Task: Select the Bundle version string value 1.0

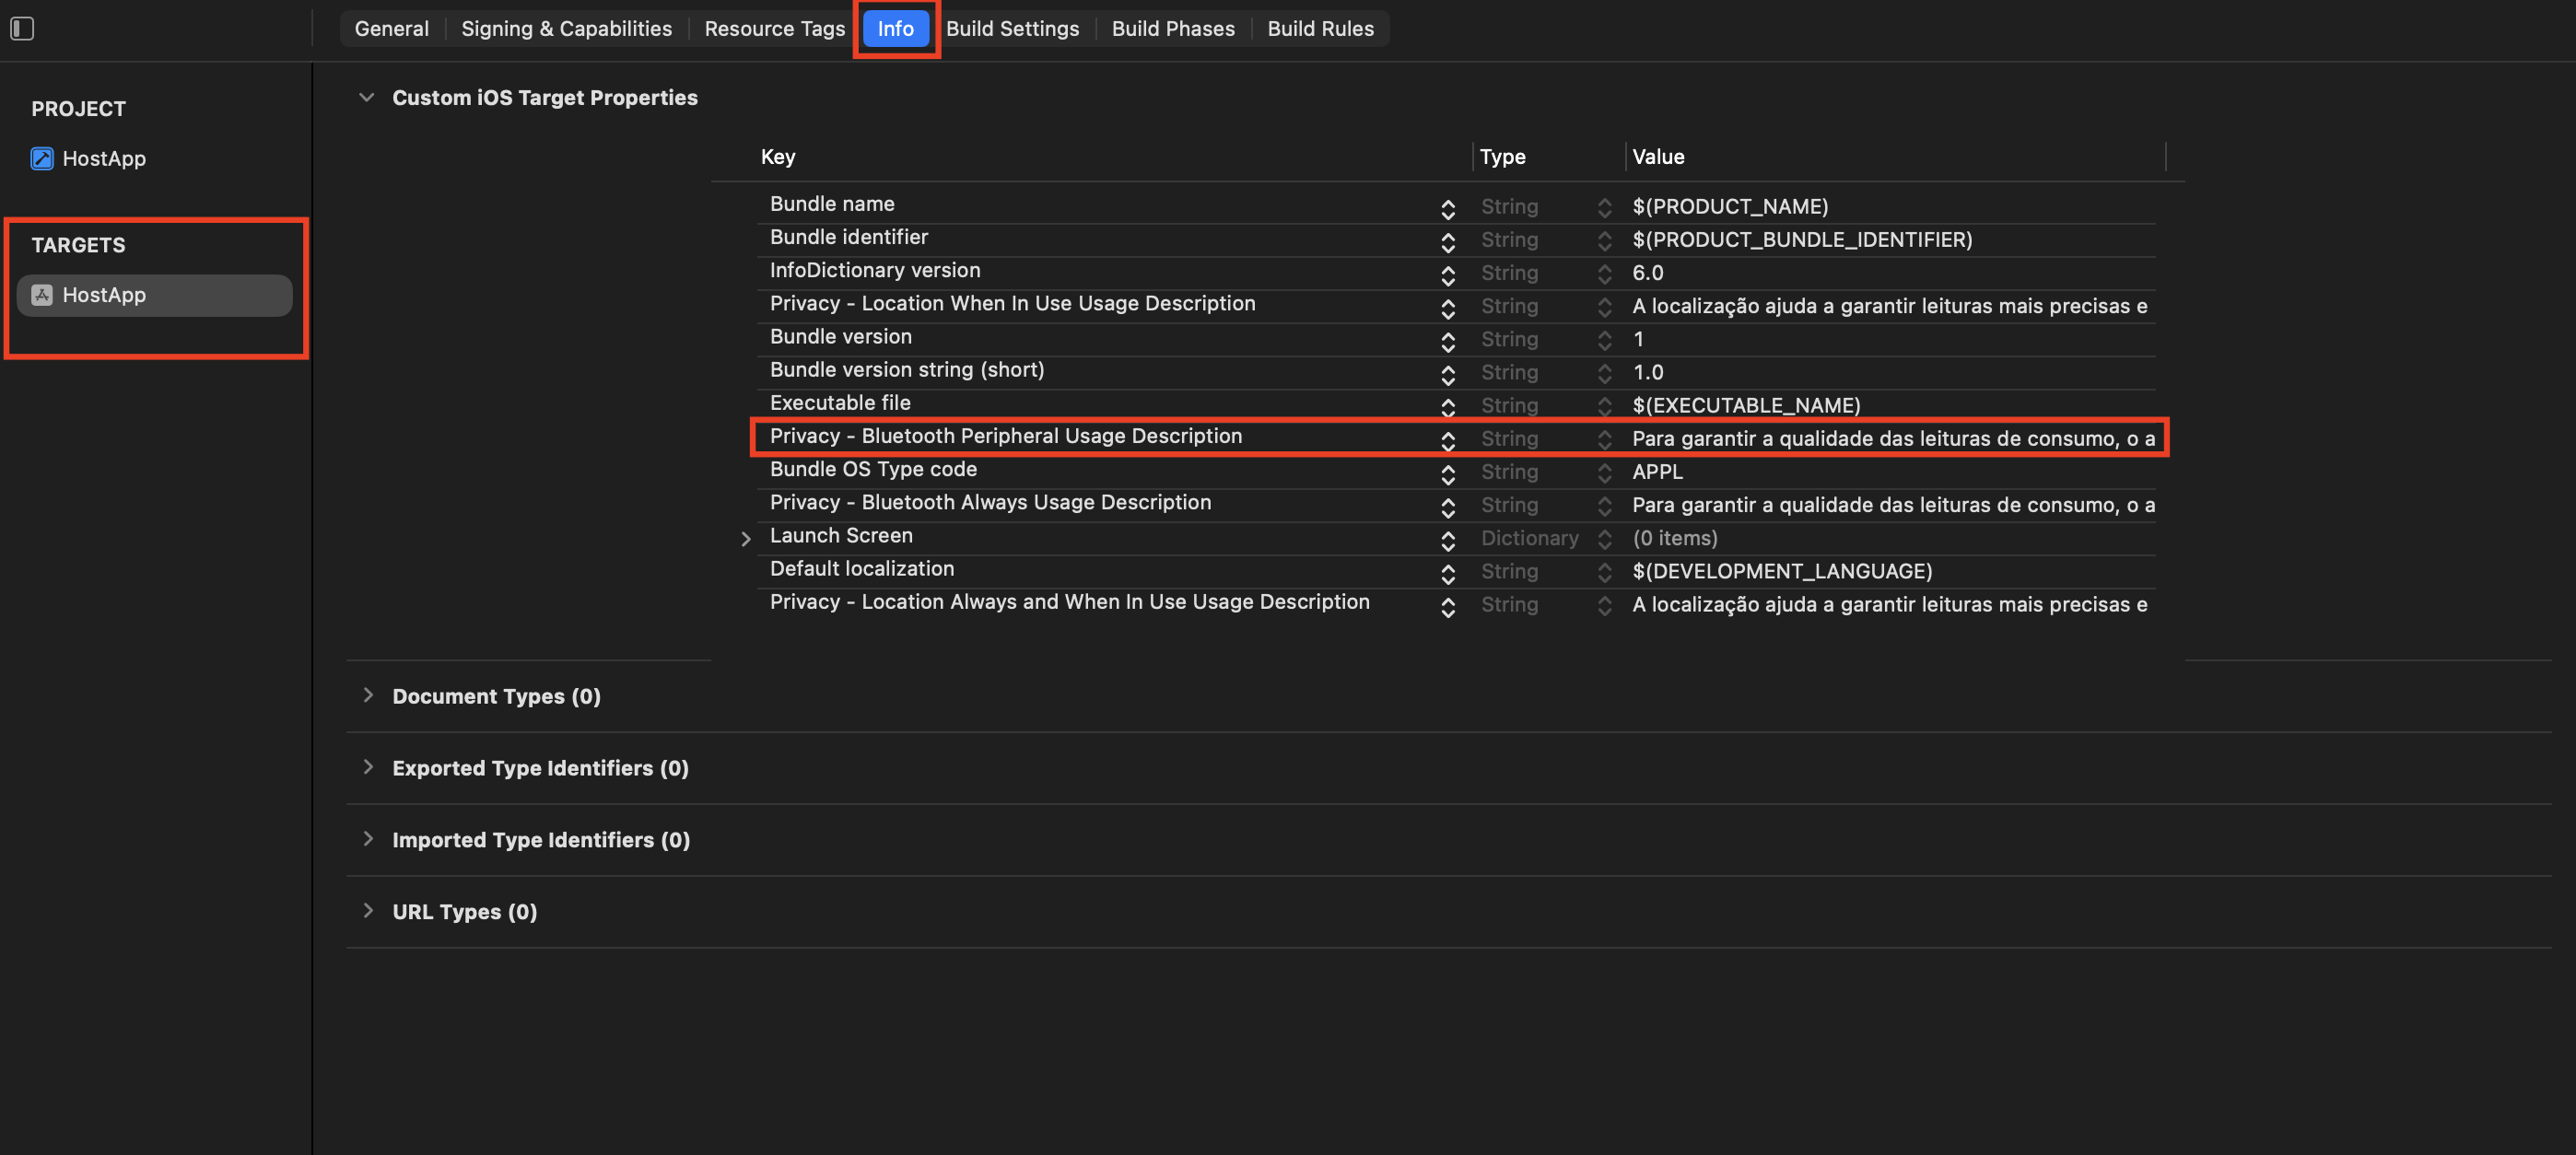Action: tap(1647, 372)
